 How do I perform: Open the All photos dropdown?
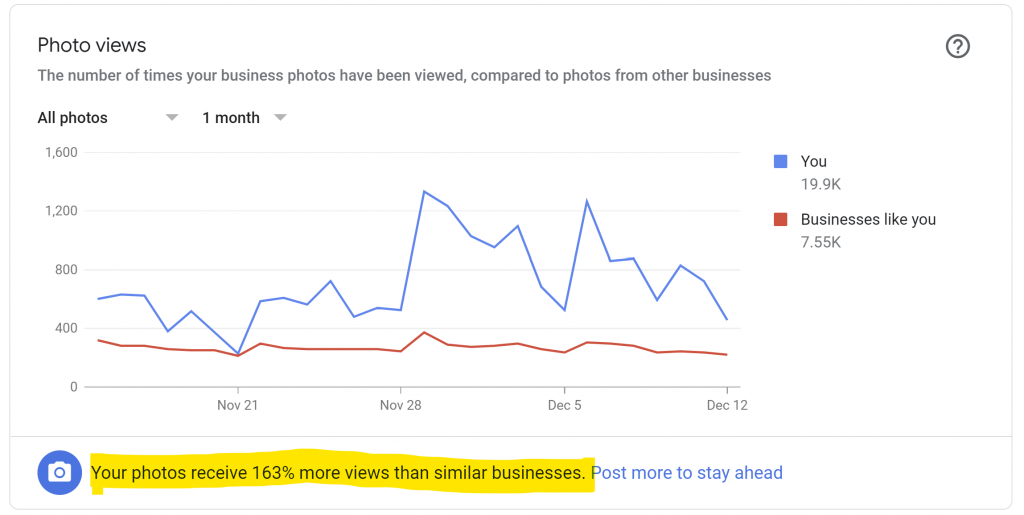point(73,118)
